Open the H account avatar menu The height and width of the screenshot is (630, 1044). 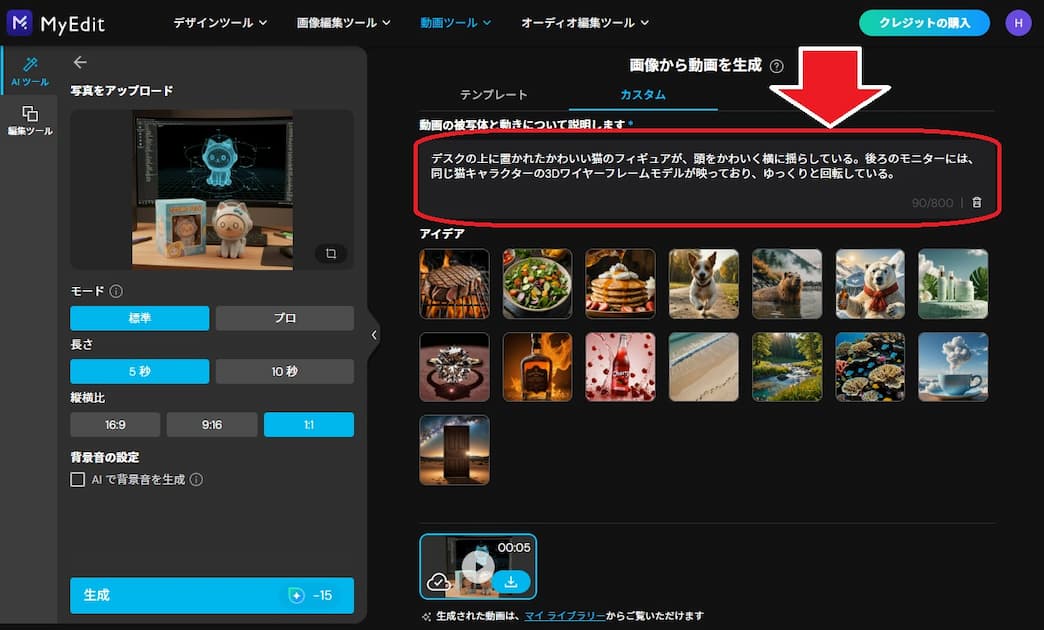click(1018, 21)
